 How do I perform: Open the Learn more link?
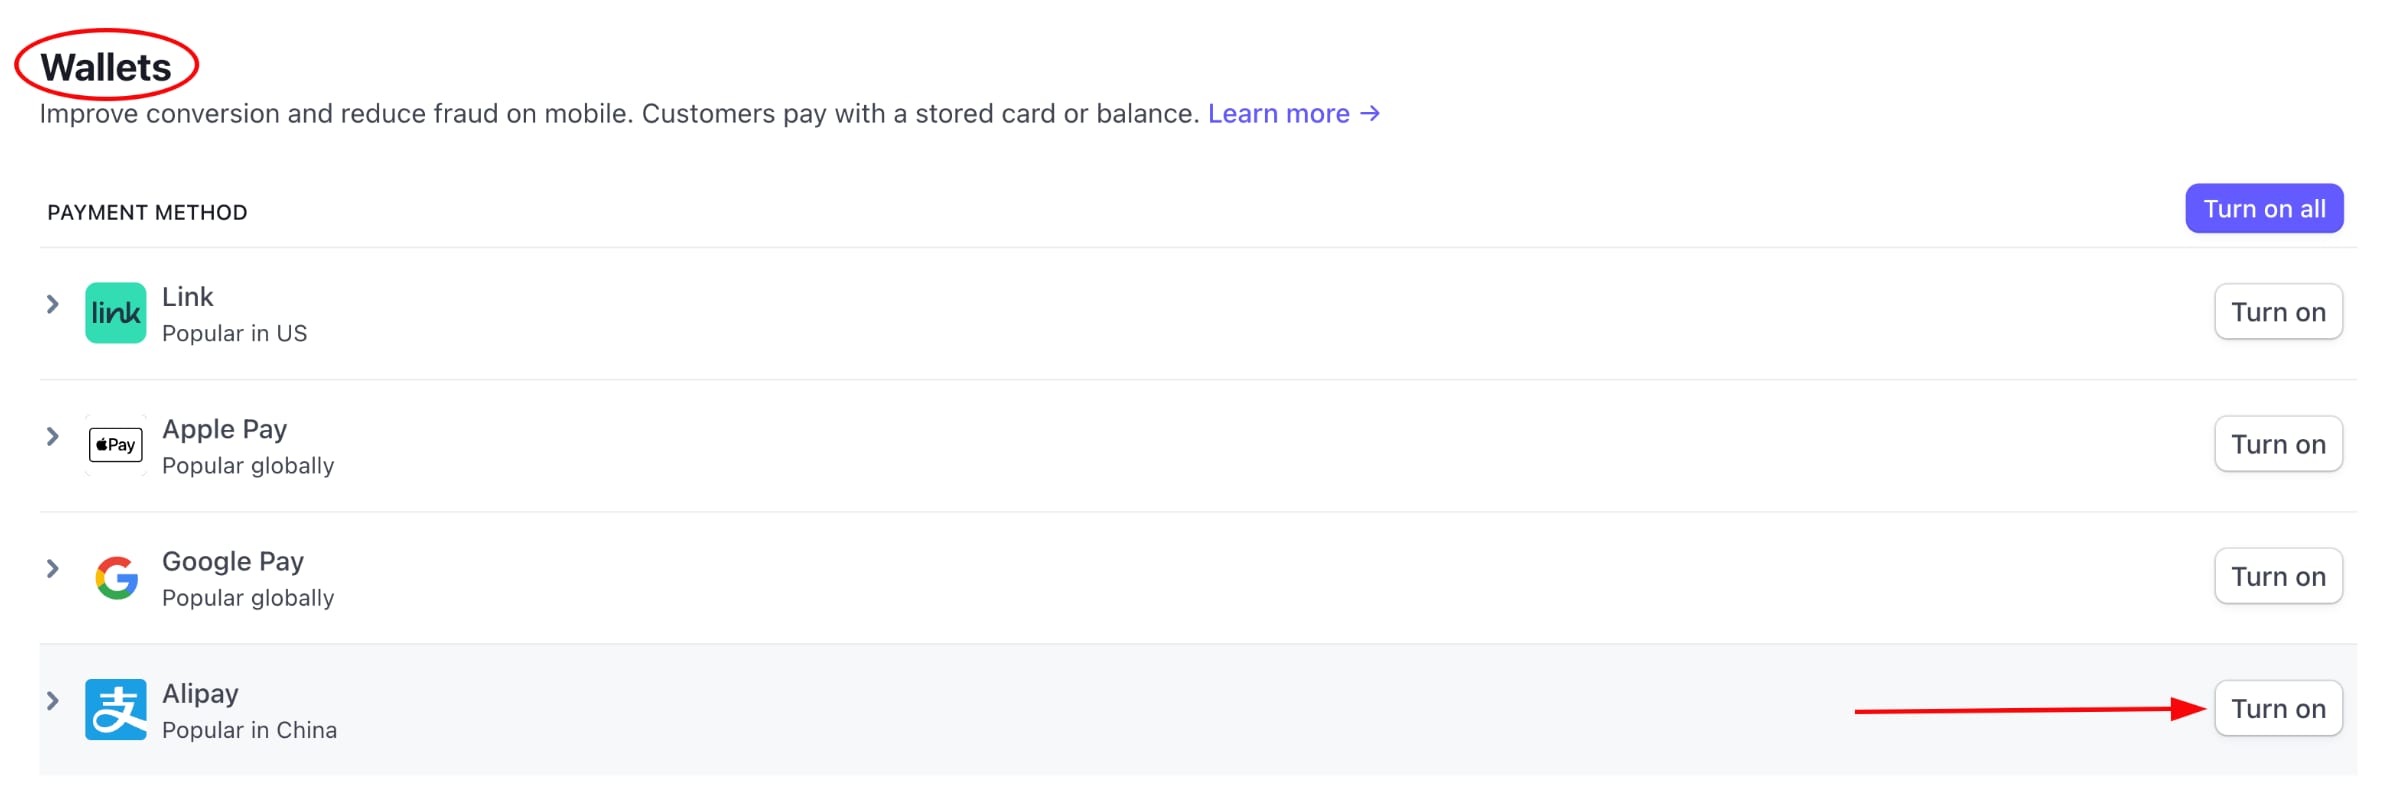click(x=1278, y=113)
